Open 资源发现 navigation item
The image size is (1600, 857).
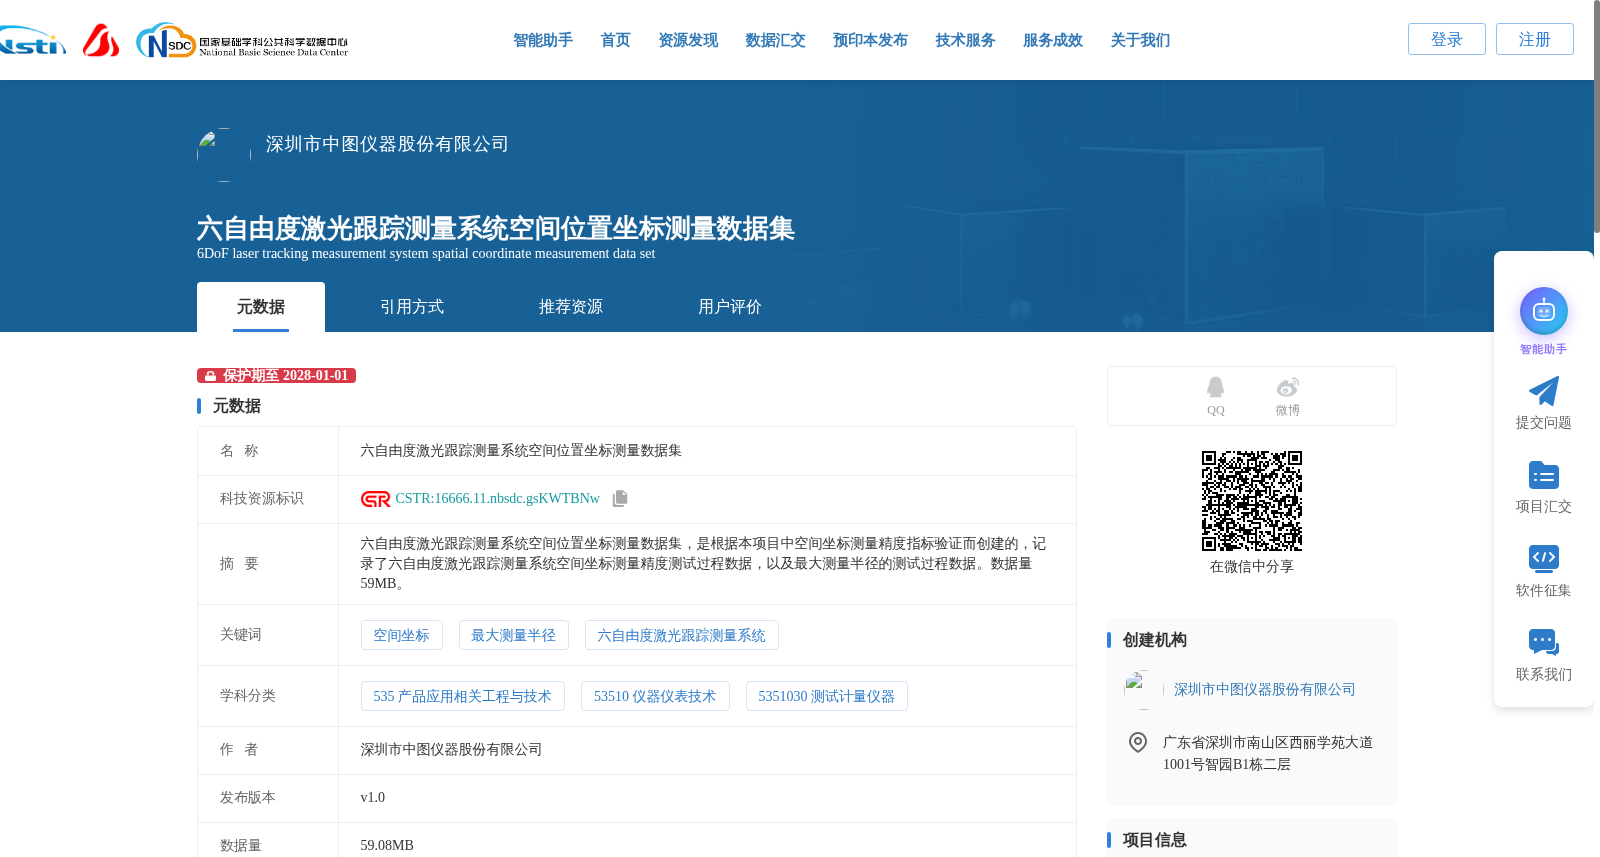click(x=688, y=40)
